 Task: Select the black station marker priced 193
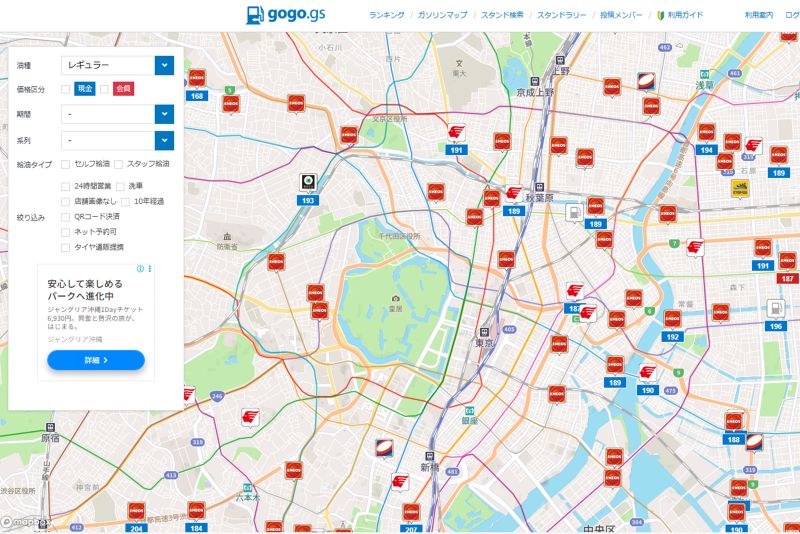pos(308,184)
